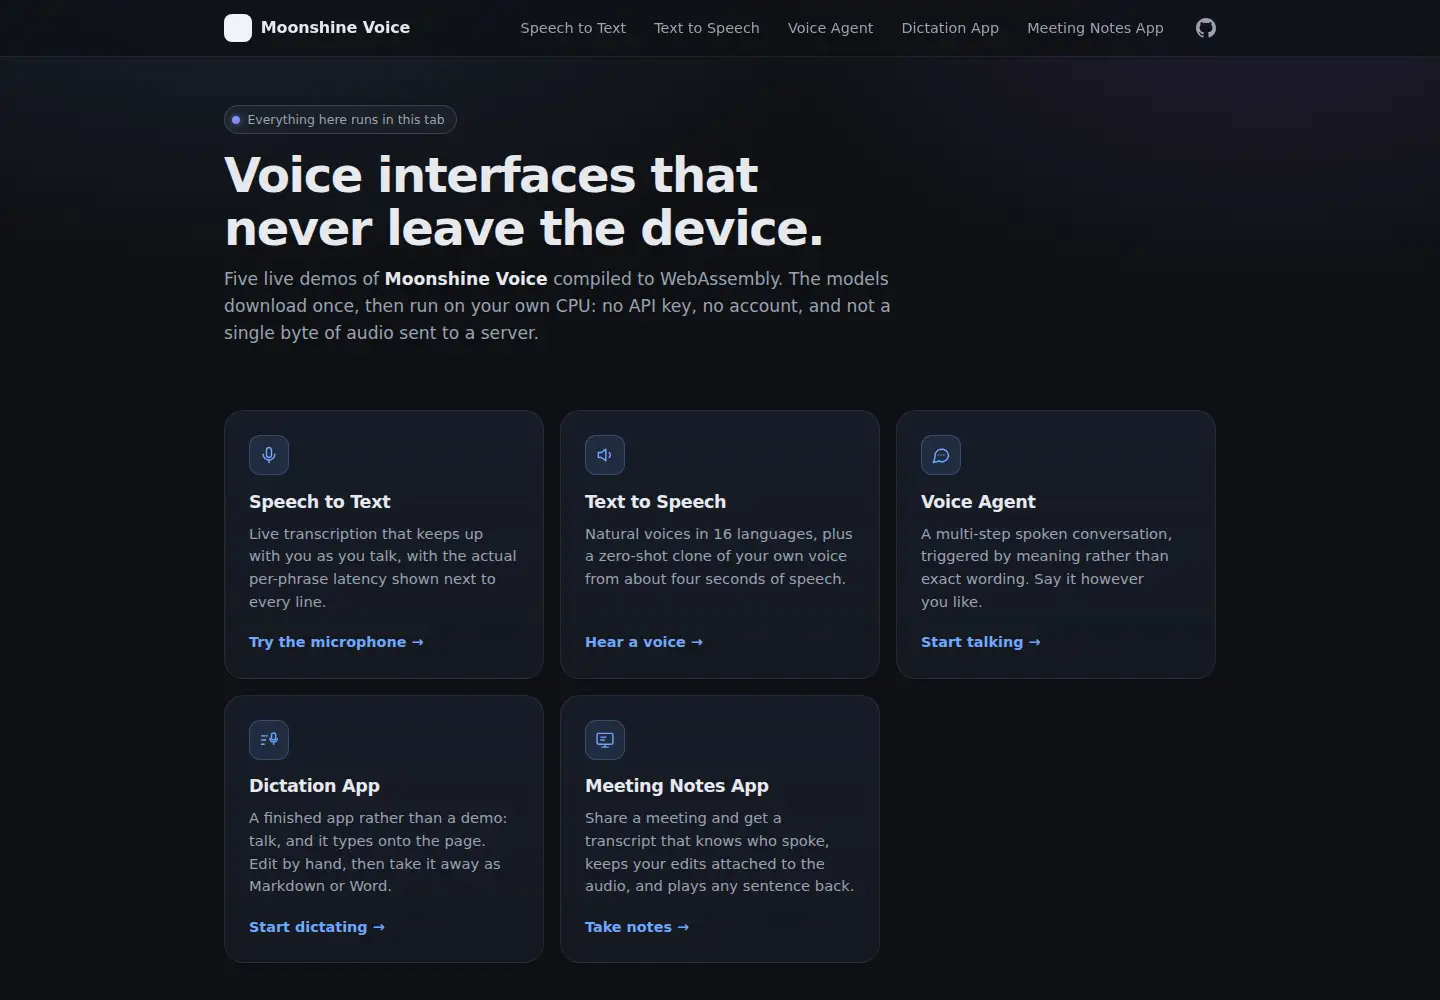Click the description starting "Share a meeting and get a"
The image size is (1440, 1000).
pos(719,852)
